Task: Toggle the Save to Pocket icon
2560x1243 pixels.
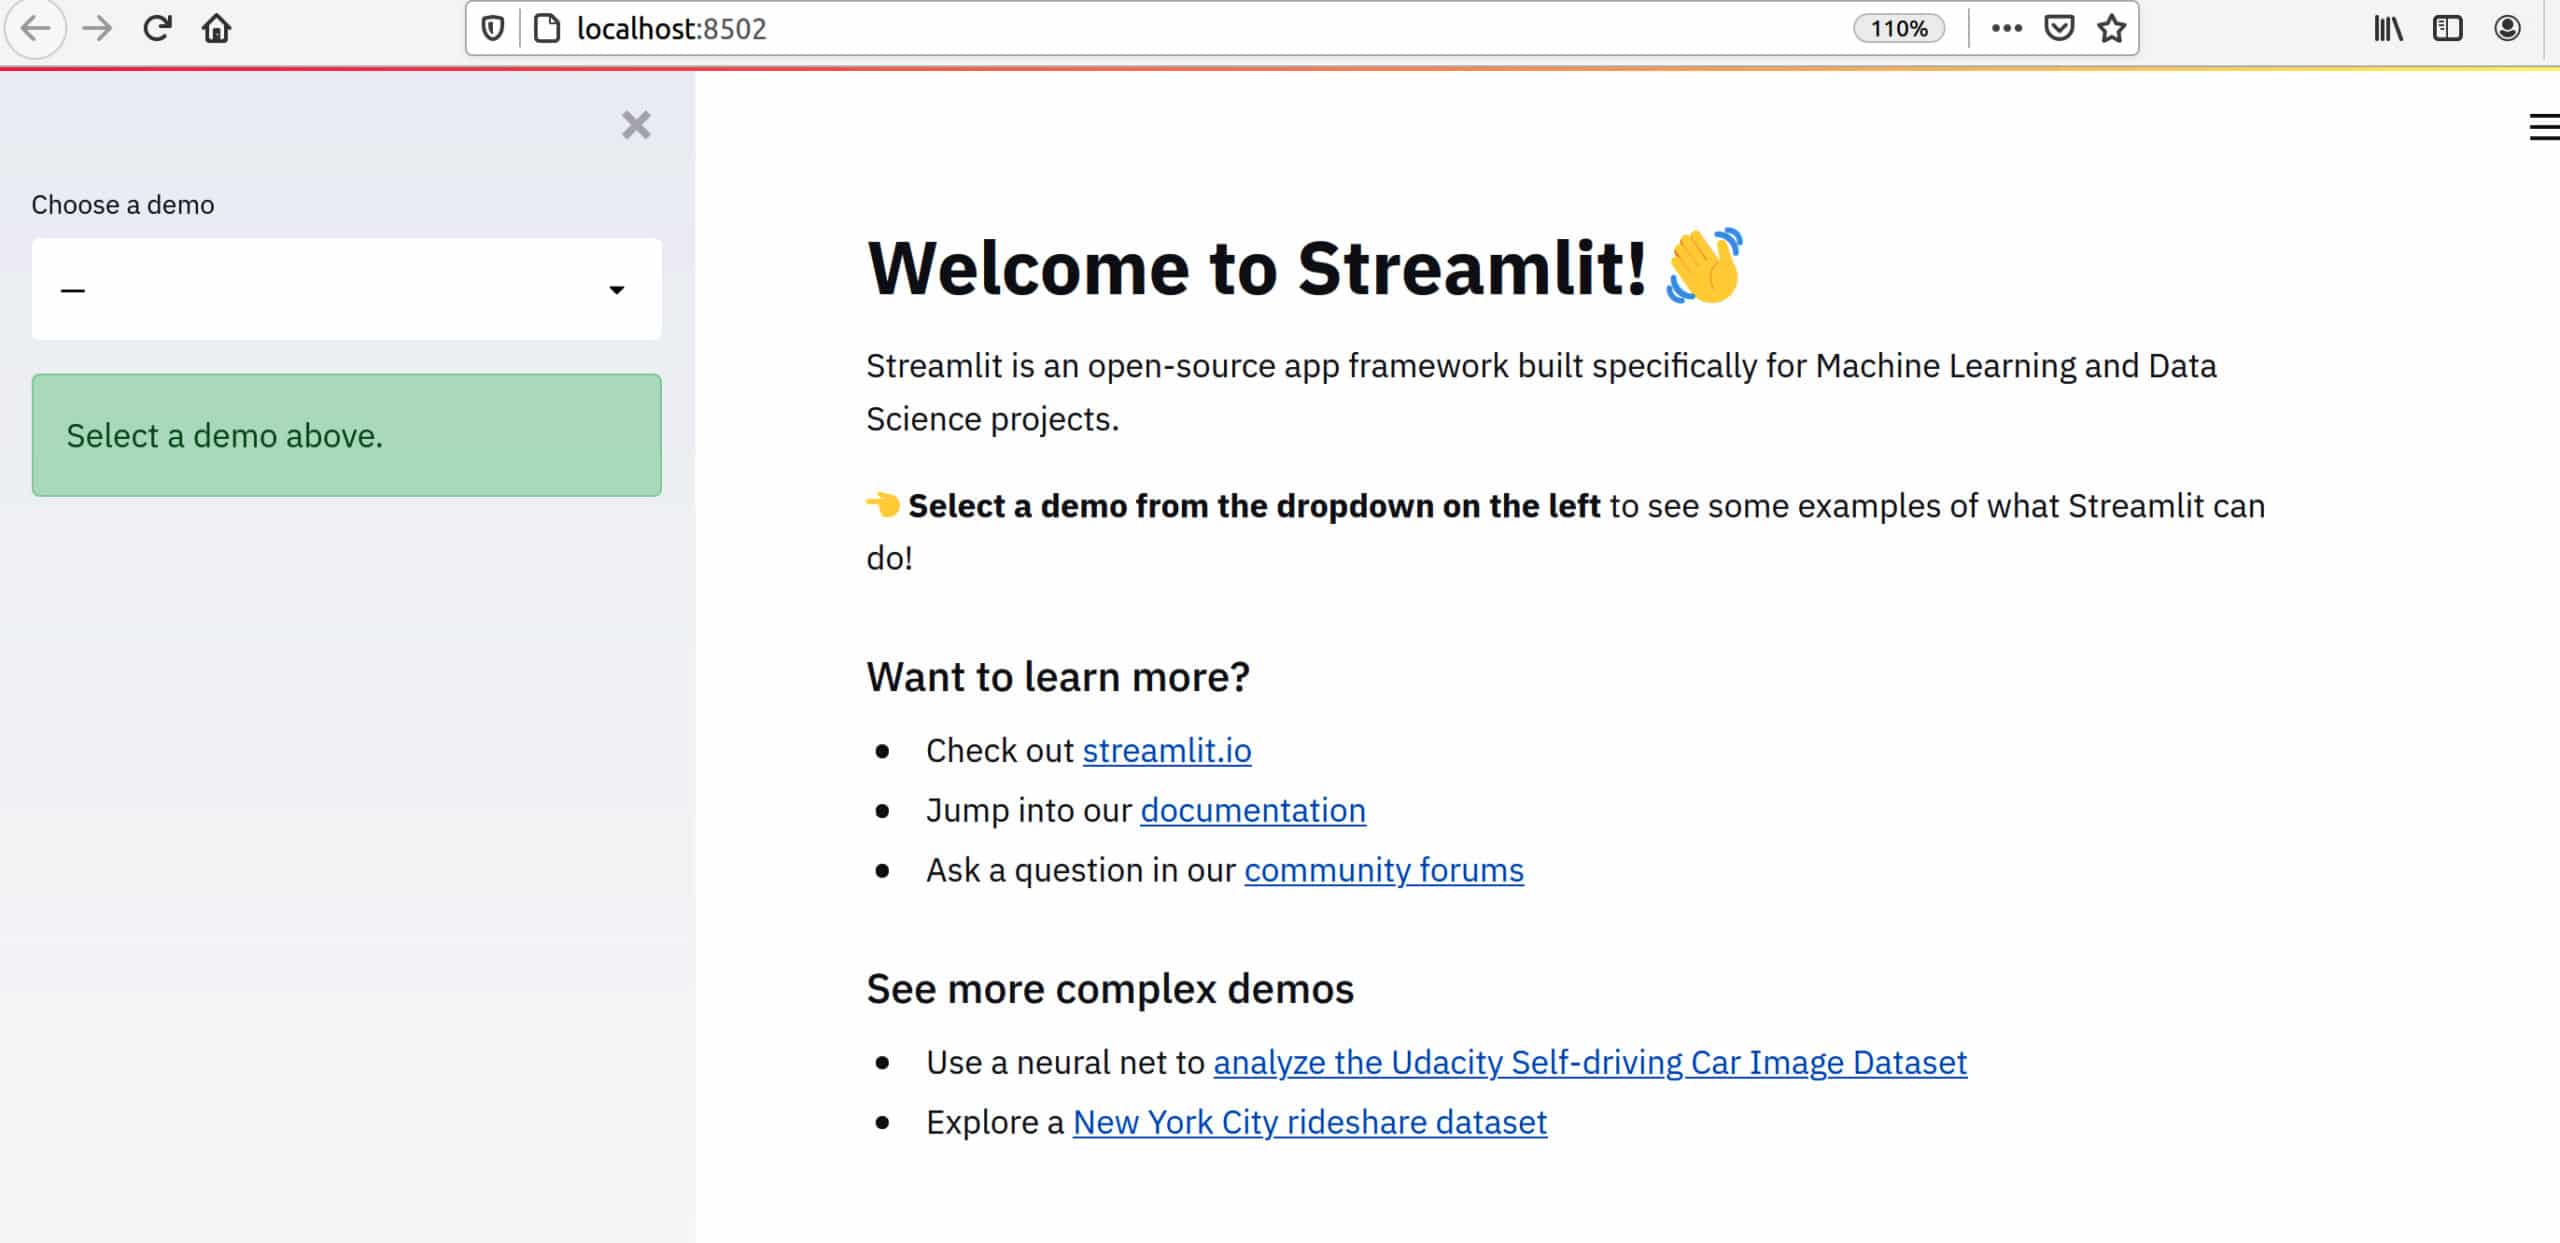Action: pos(2058,28)
